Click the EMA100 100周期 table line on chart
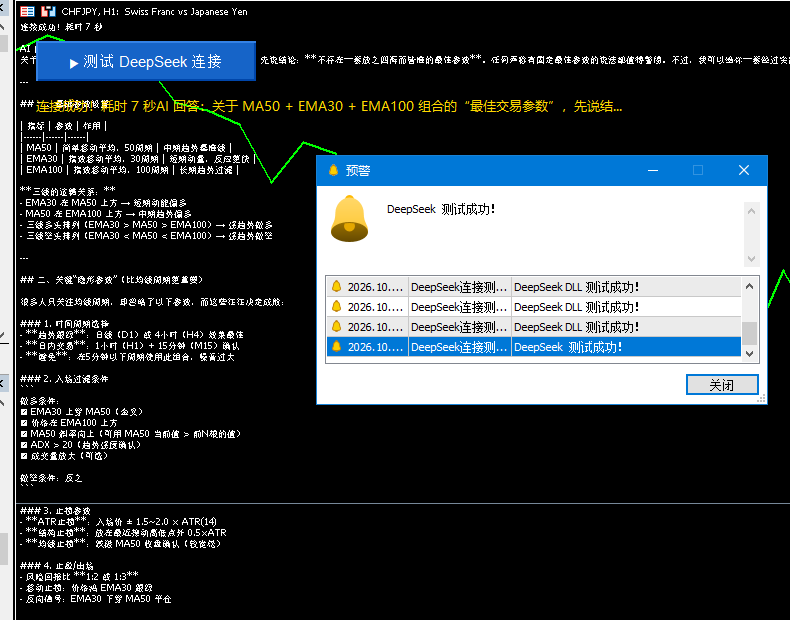Screen dimensions: 790x620 tap(129, 170)
